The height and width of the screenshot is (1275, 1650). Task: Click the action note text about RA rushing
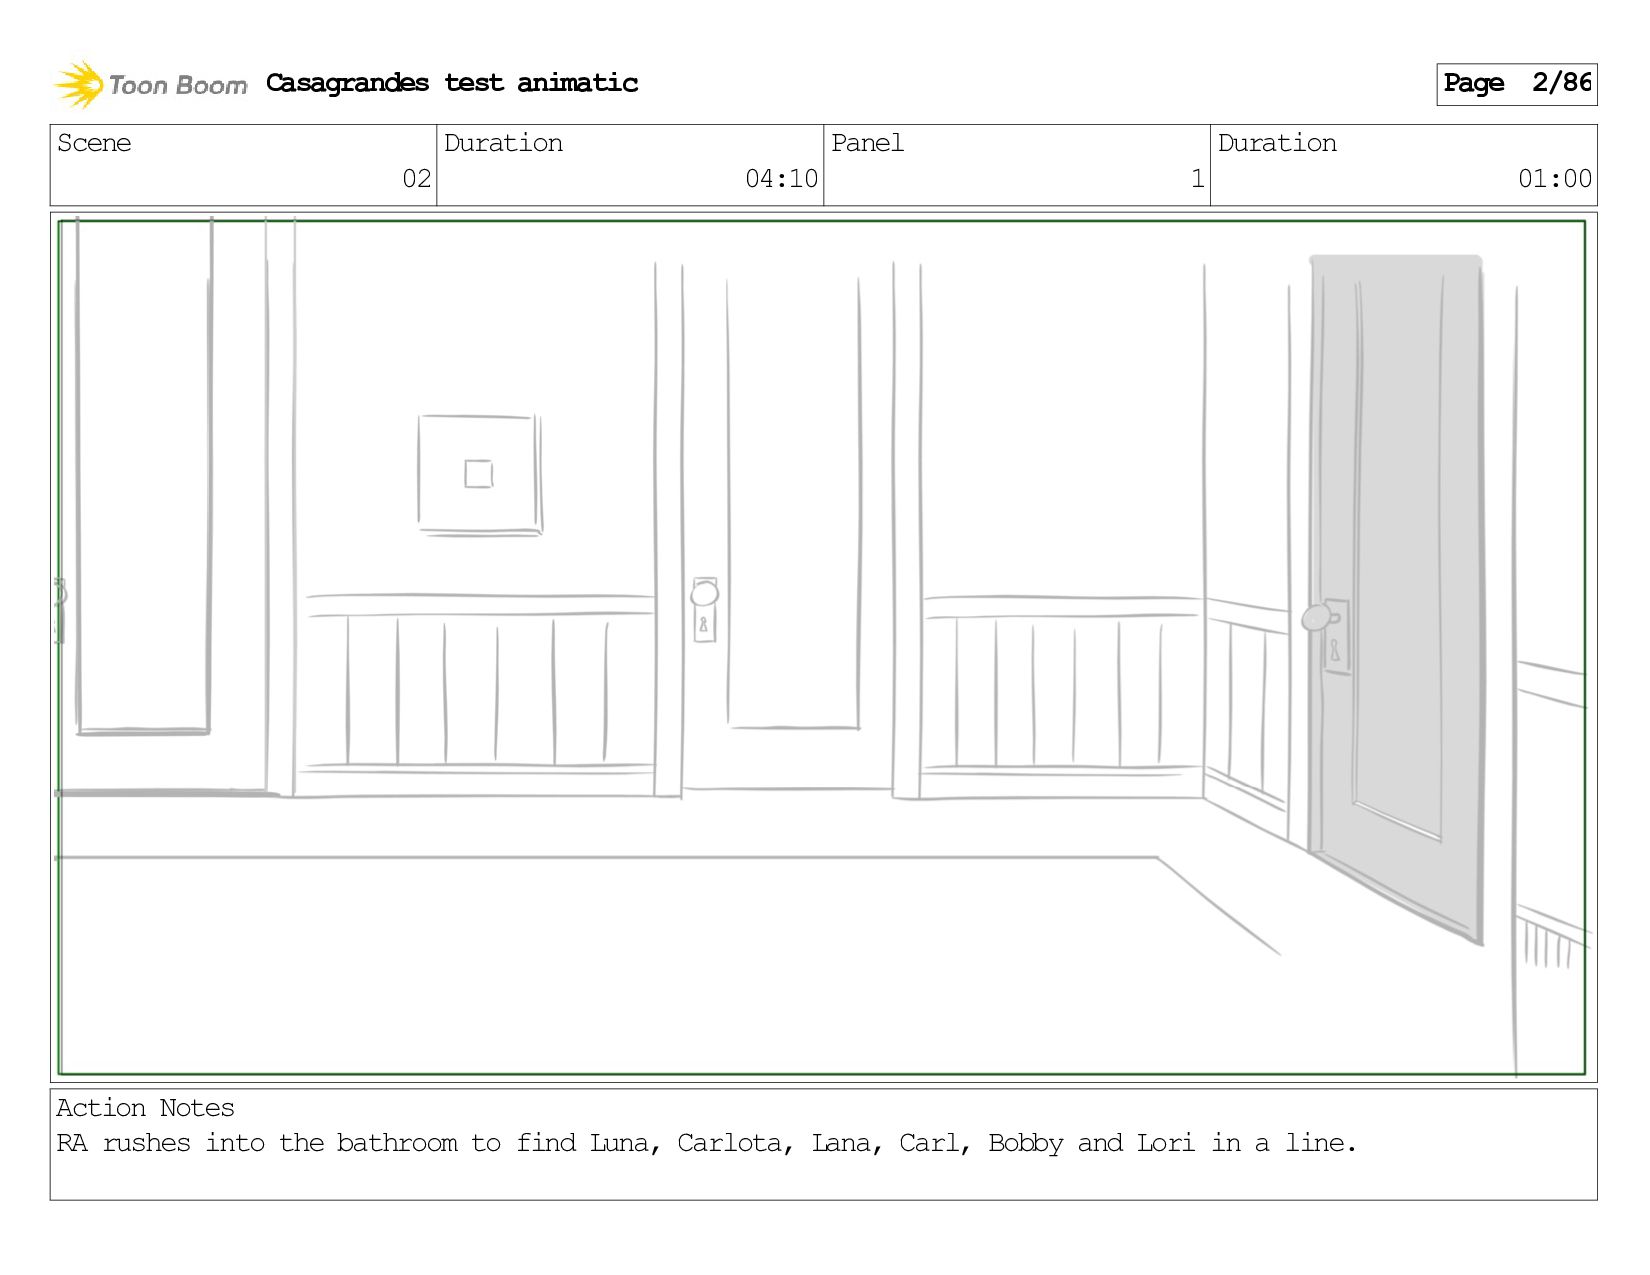(706, 1143)
